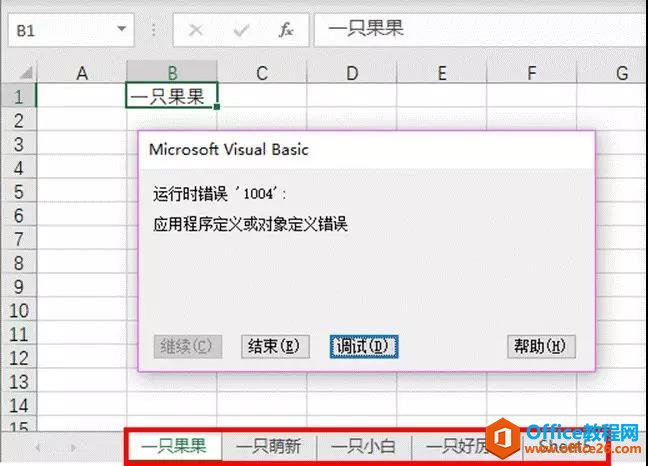The width and height of the screenshot is (648, 466).
Task: Click the Name Box showing B1
Action: pos(71,30)
